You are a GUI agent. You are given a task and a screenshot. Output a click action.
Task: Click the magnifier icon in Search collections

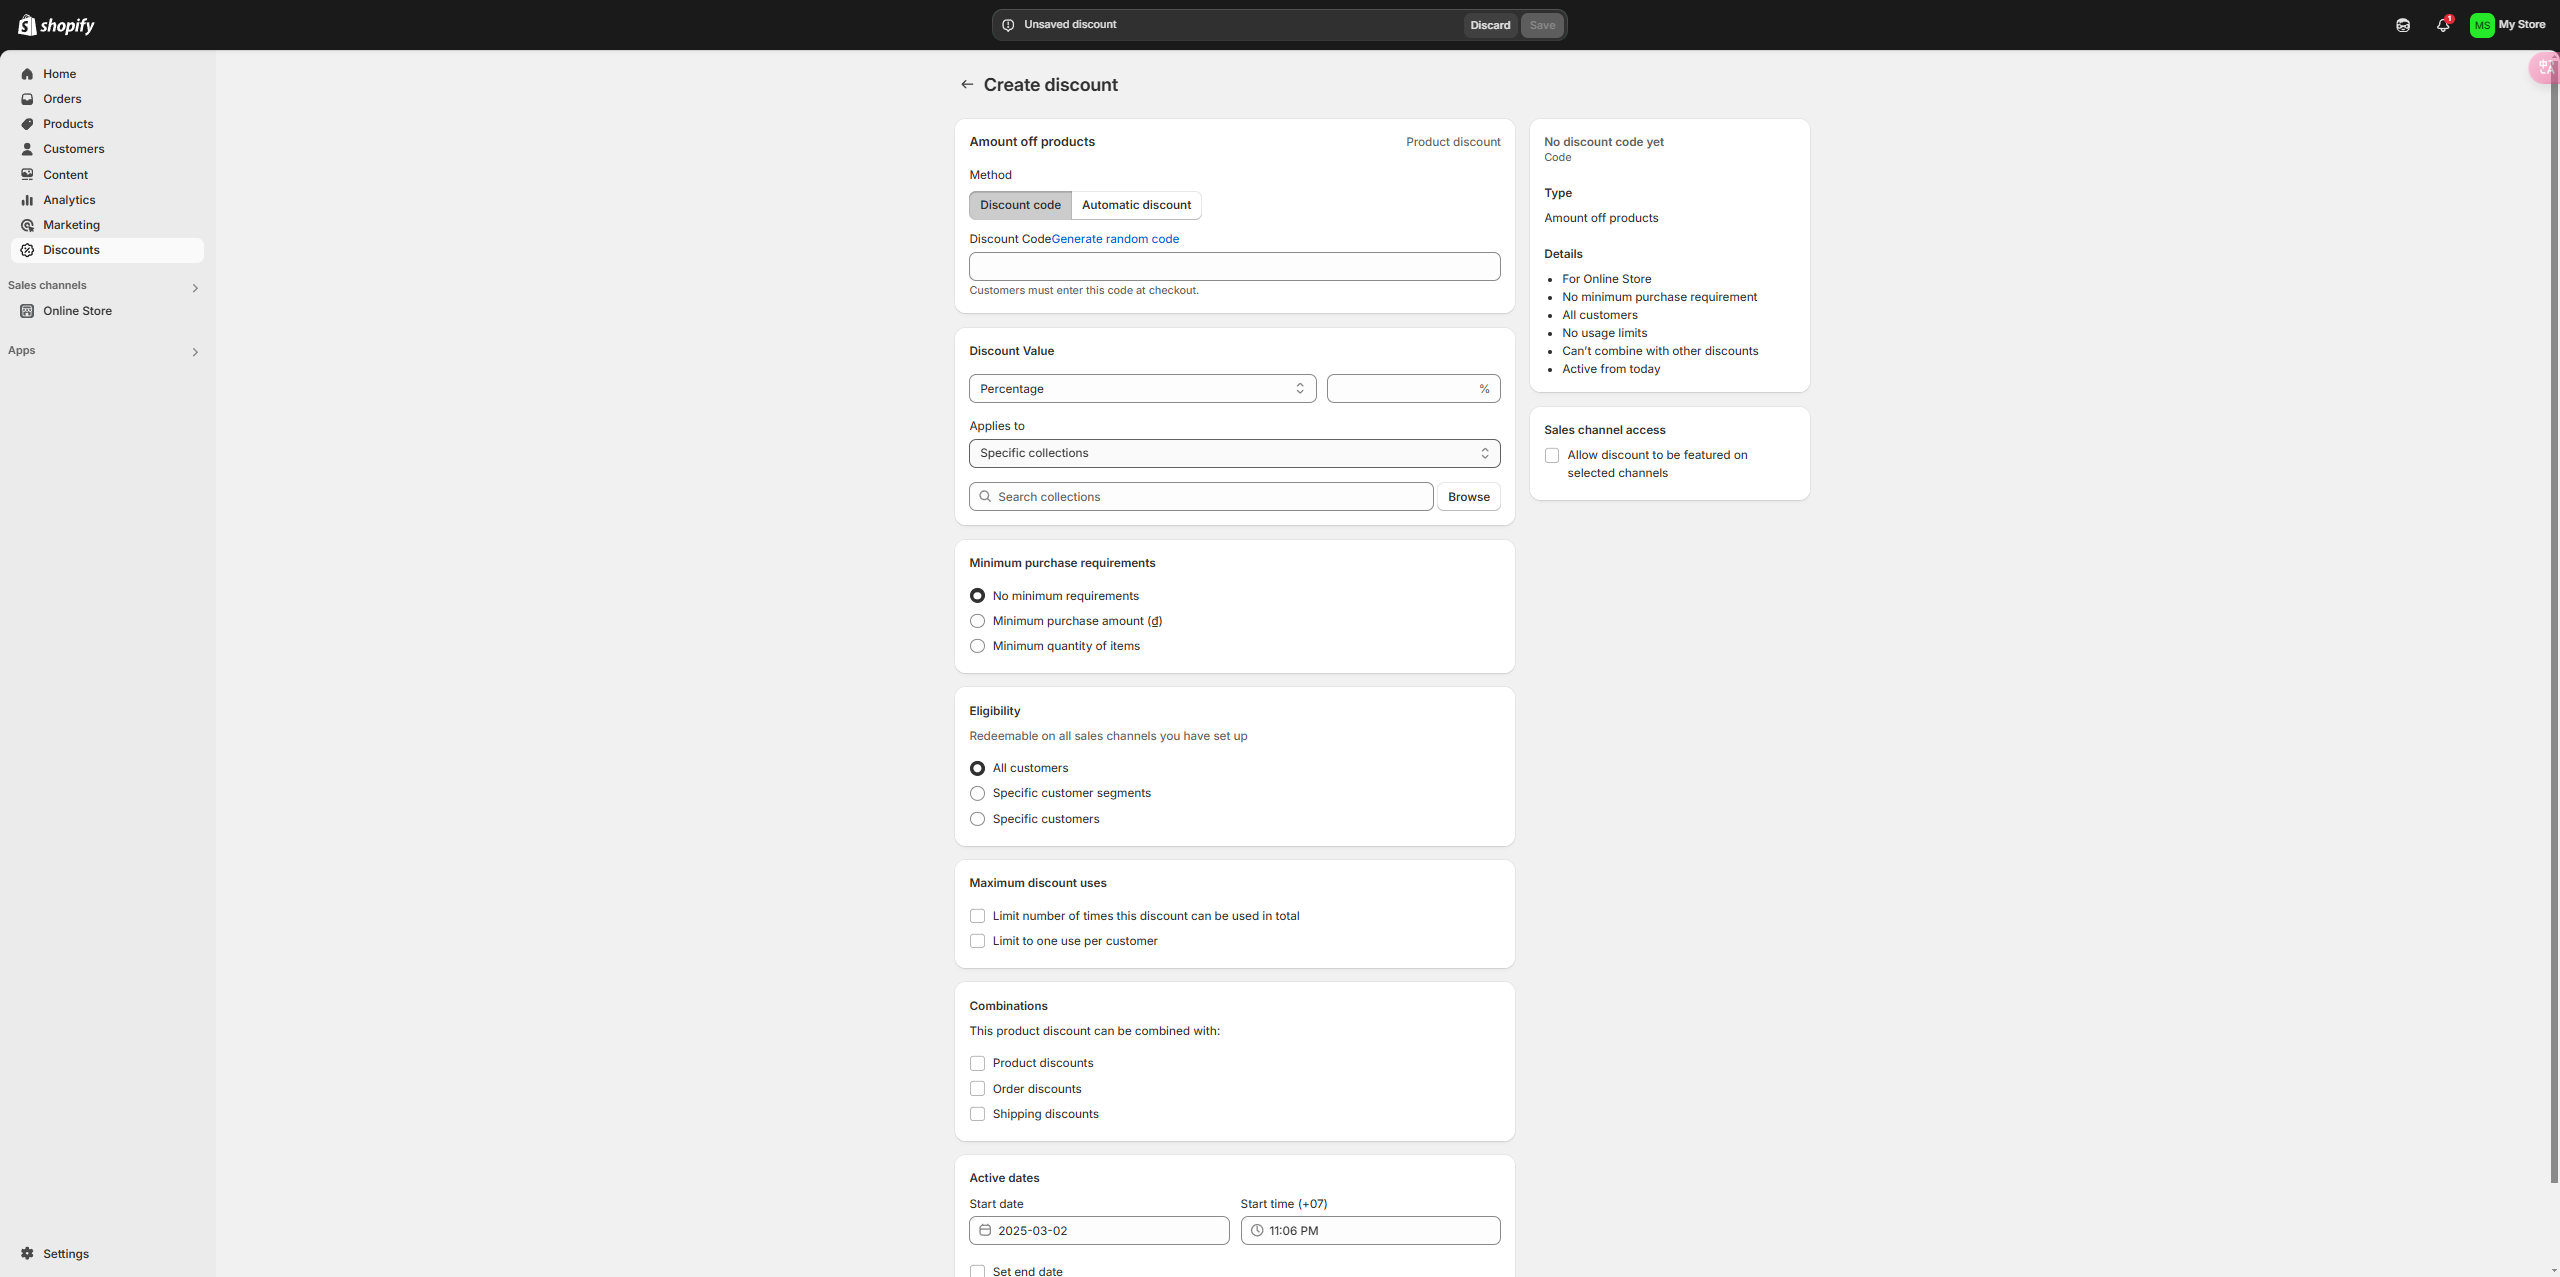pyautogui.click(x=985, y=497)
